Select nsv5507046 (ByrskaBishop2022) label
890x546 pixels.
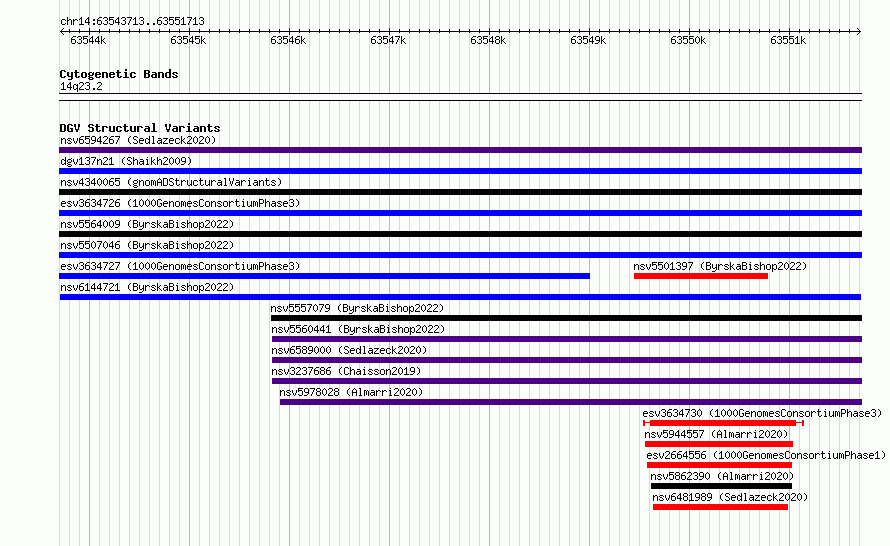pyautogui.click(x=147, y=245)
